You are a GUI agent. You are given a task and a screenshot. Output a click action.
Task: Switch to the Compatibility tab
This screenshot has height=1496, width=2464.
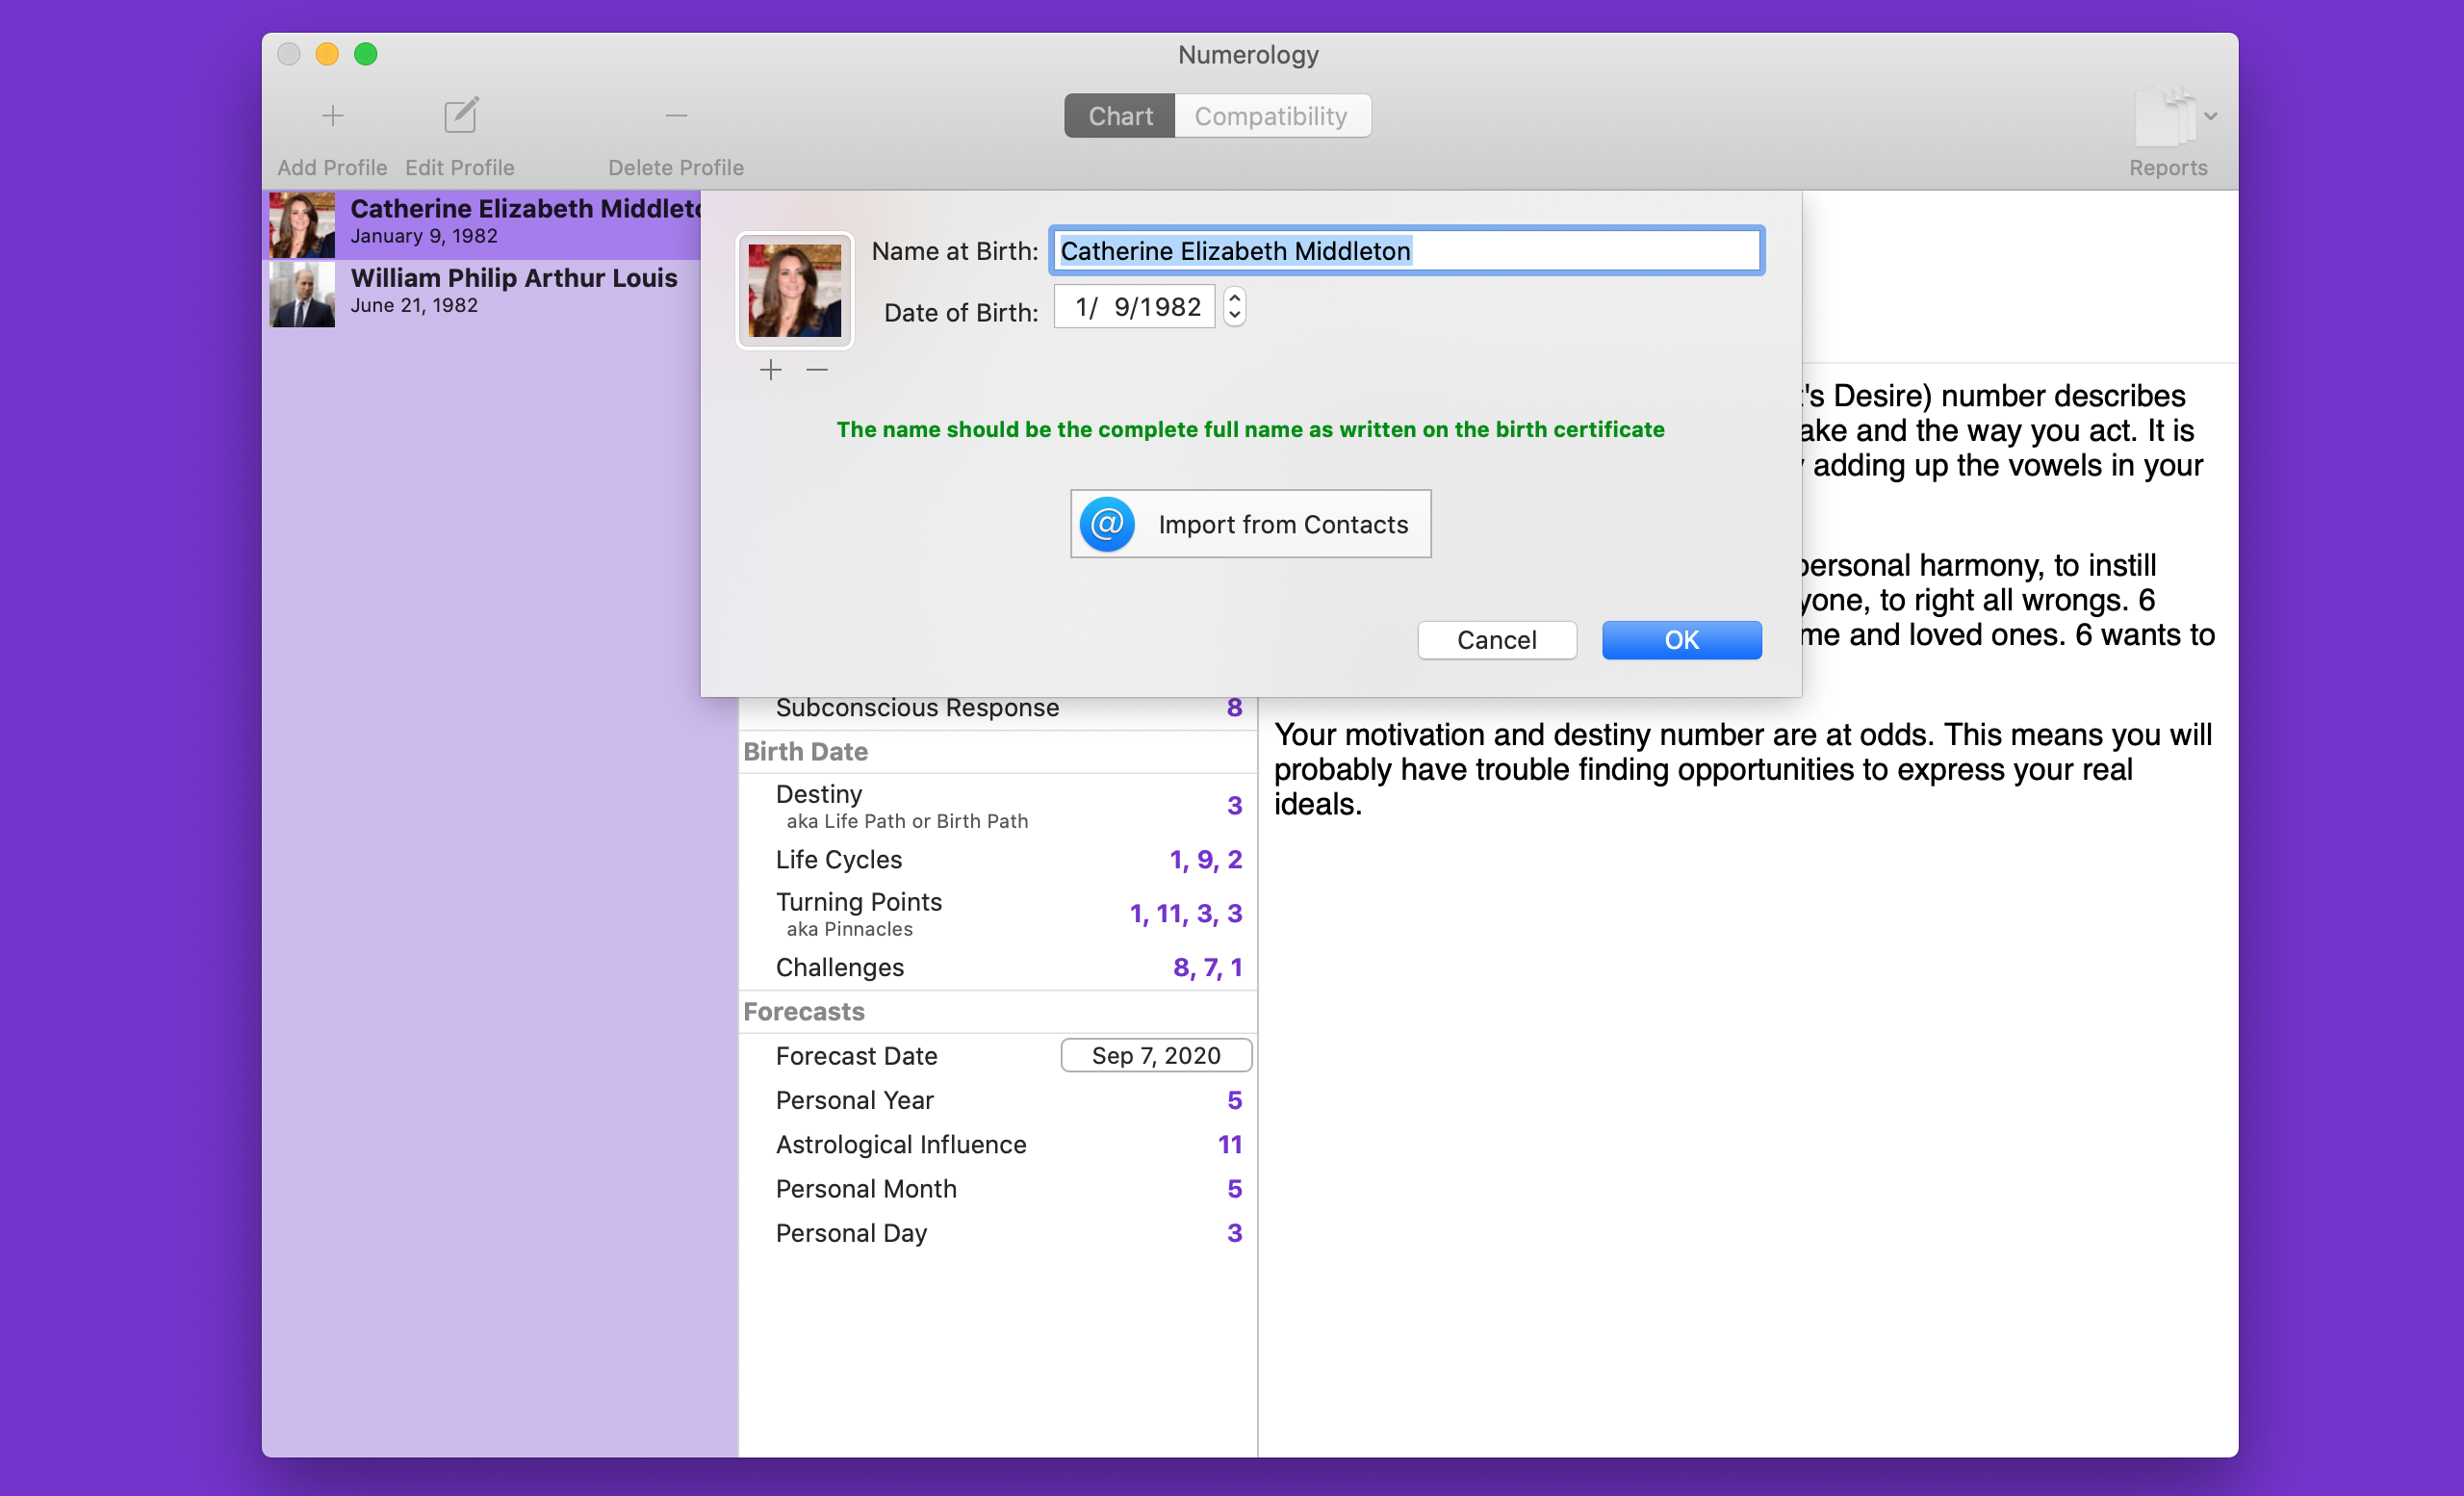click(x=1271, y=116)
